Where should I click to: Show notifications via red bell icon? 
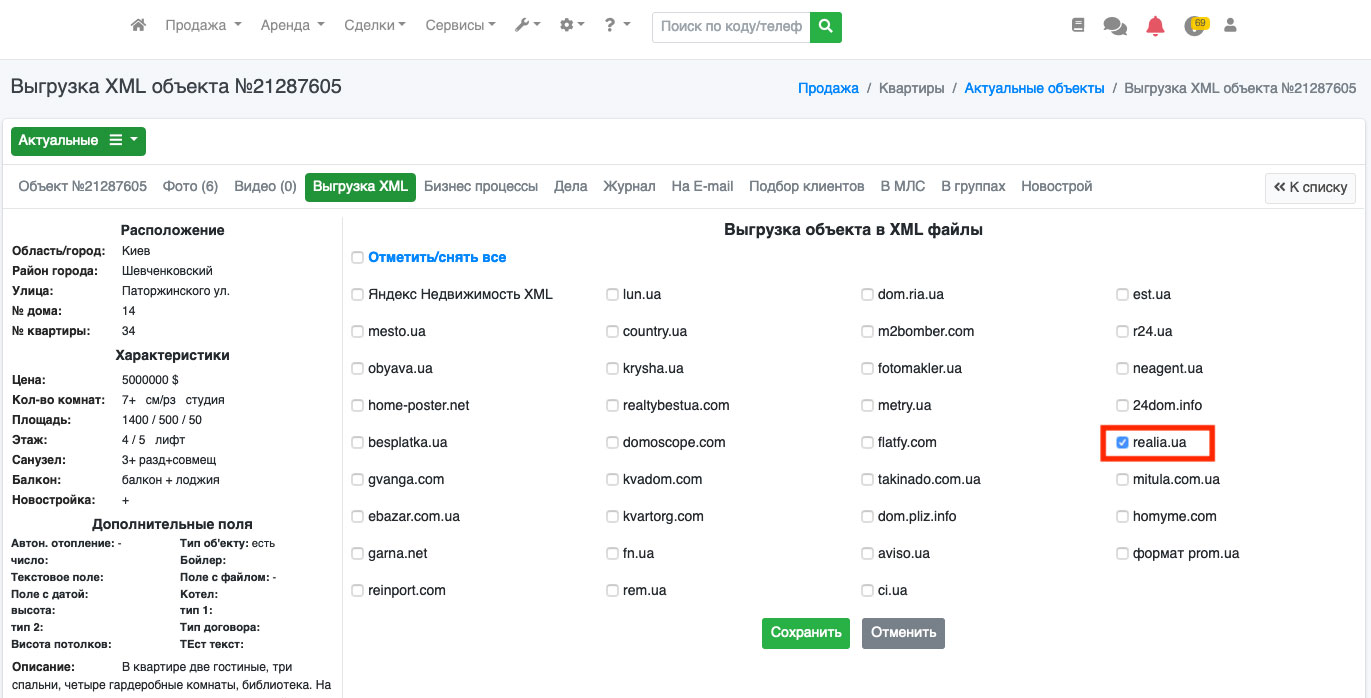coord(1155,26)
